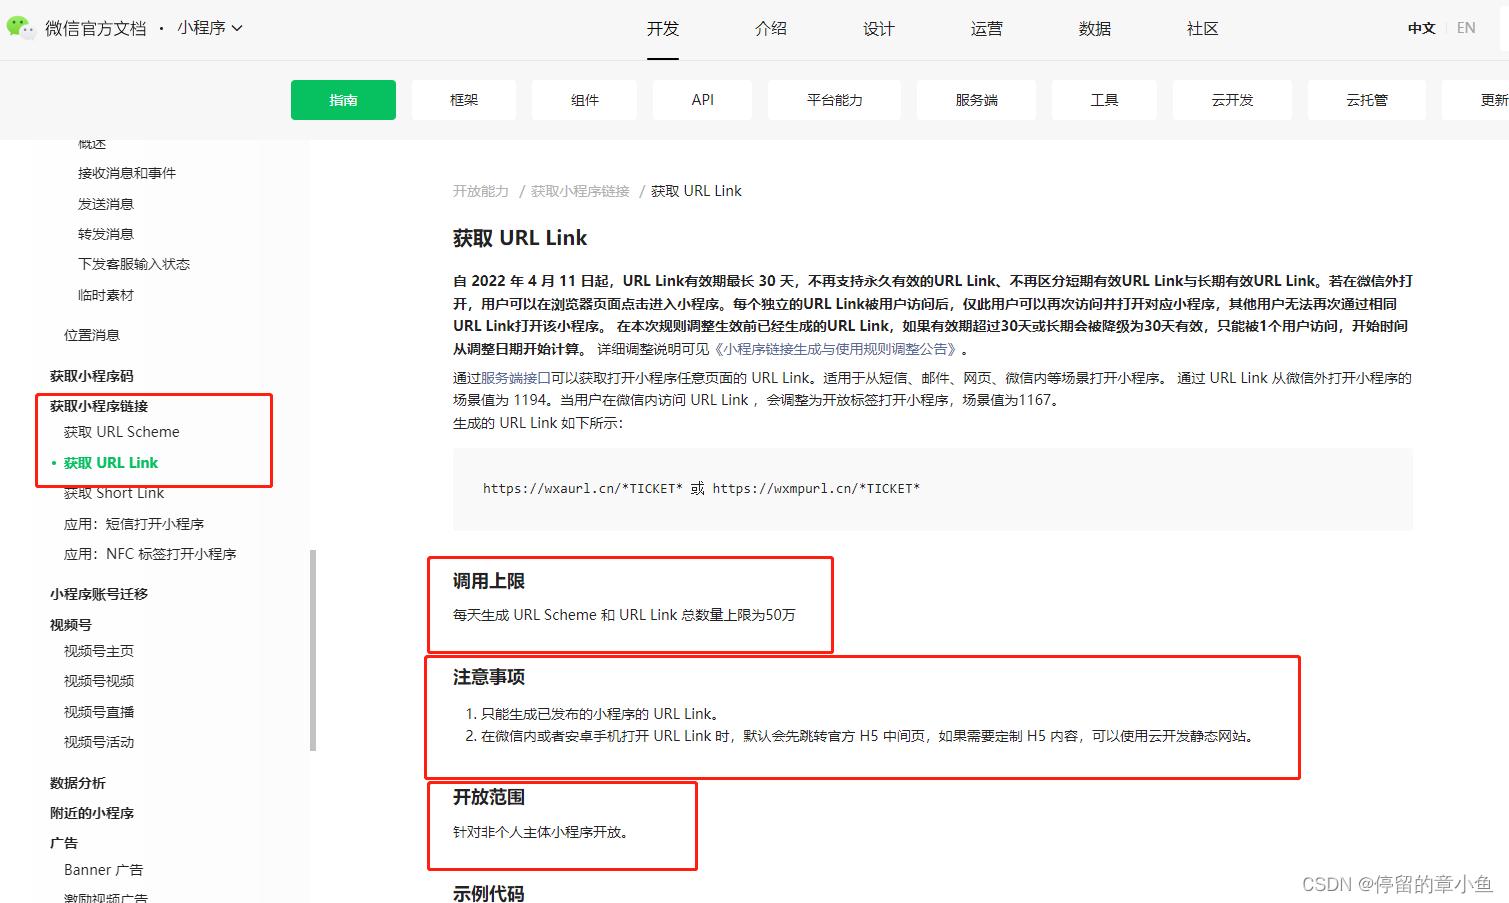
Task: Open 下发客服输入状态 in sidebar
Action: (x=134, y=264)
